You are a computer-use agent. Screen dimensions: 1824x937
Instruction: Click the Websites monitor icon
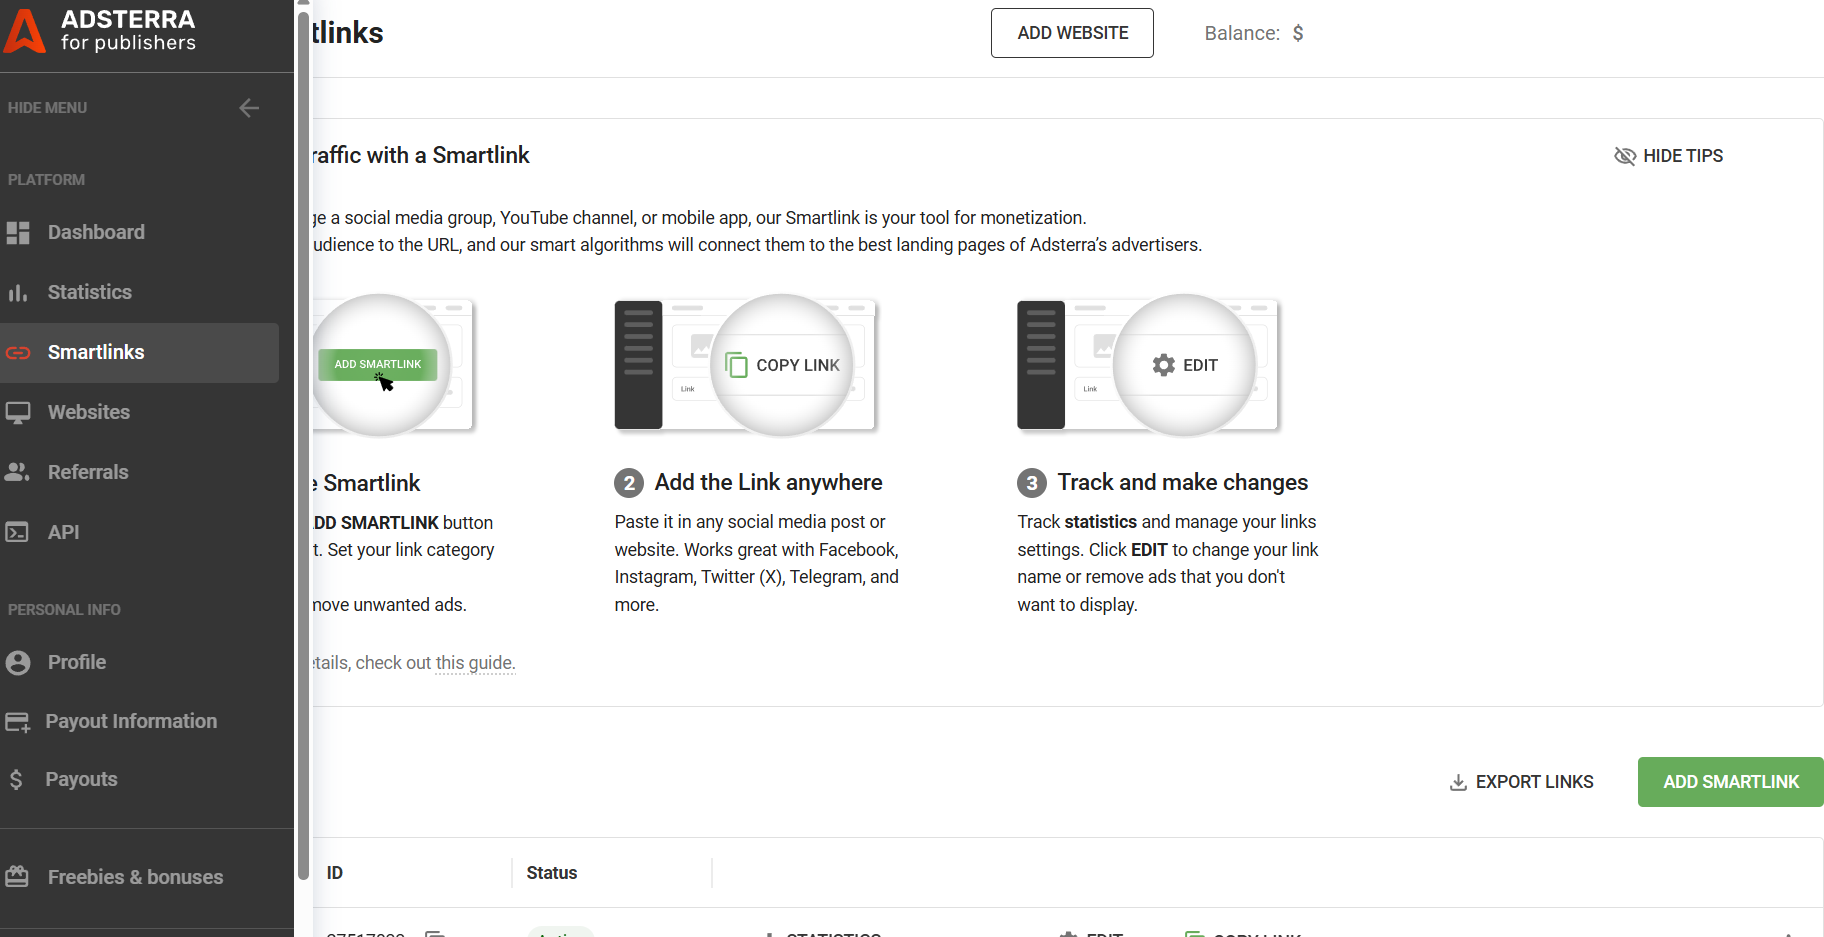pos(18,413)
